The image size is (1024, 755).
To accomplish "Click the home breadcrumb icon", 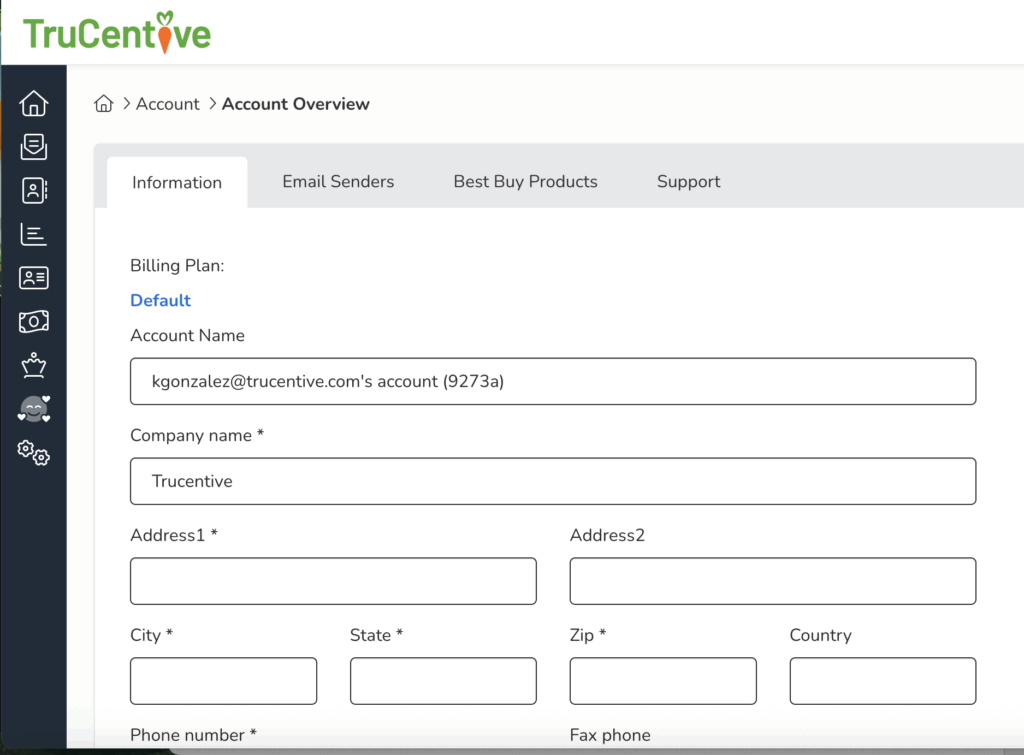I will [x=104, y=103].
